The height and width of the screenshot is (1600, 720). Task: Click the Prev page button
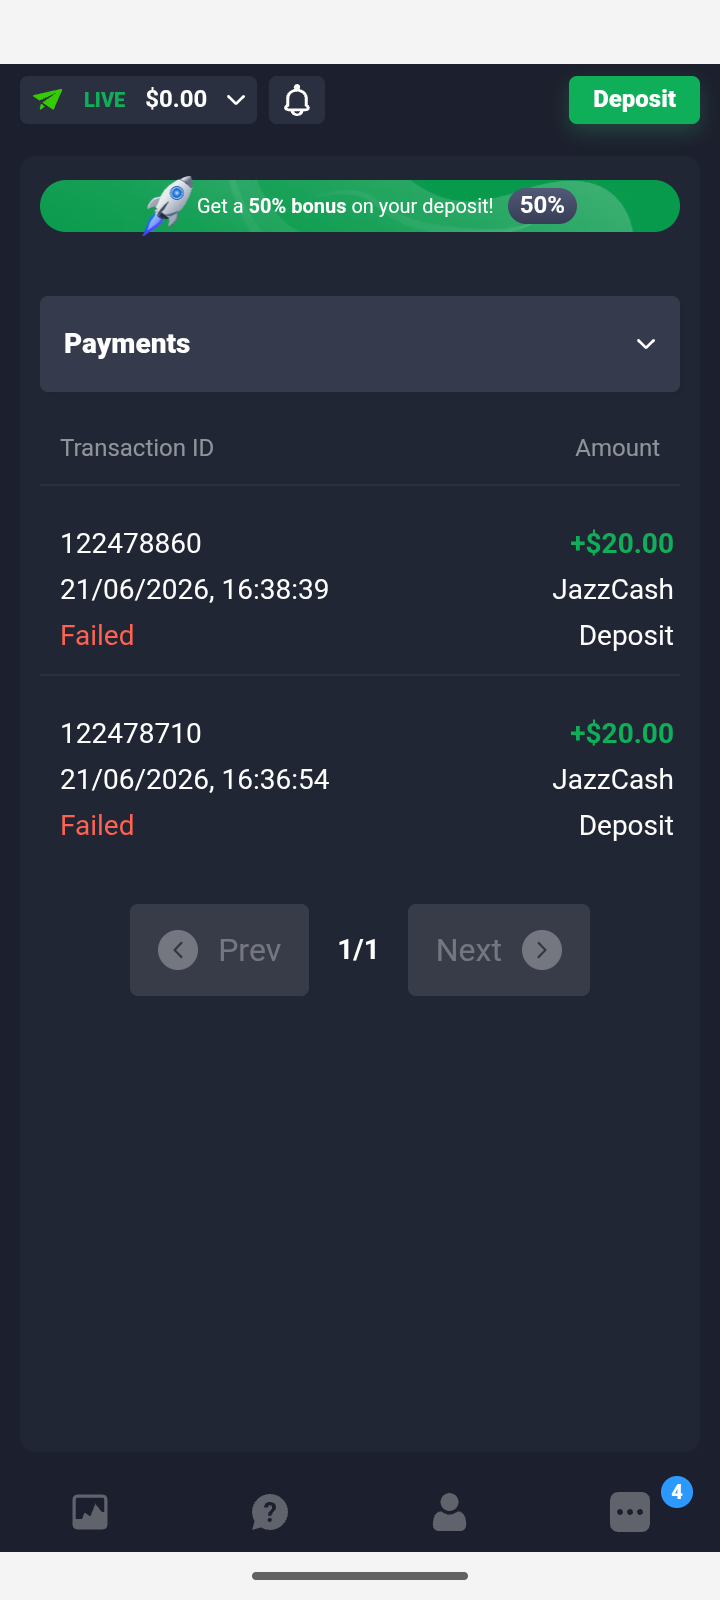click(x=219, y=950)
